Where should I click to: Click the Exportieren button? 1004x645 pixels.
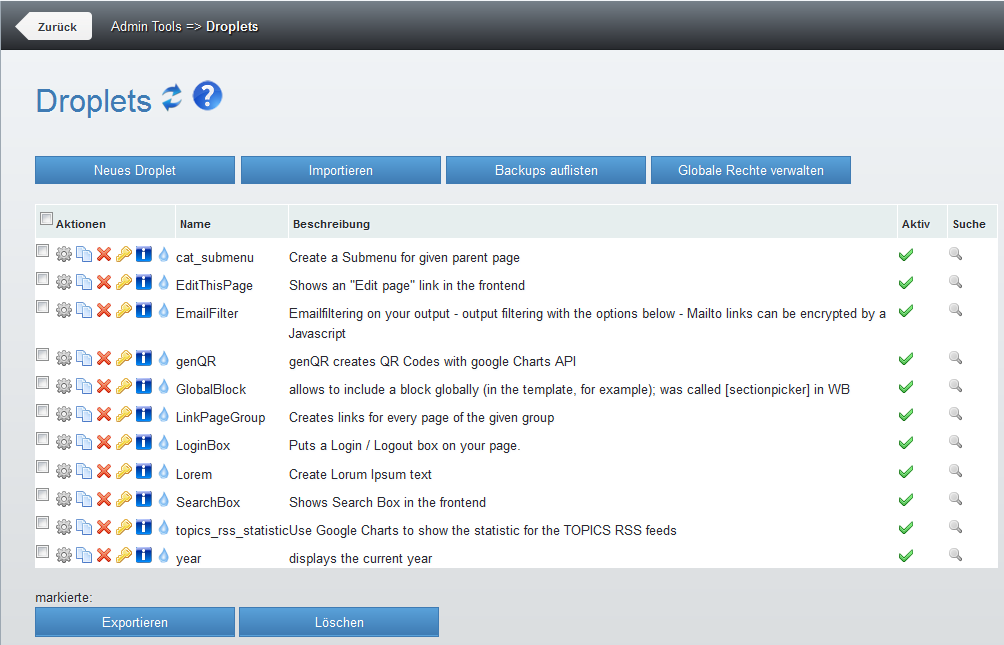tap(135, 622)
